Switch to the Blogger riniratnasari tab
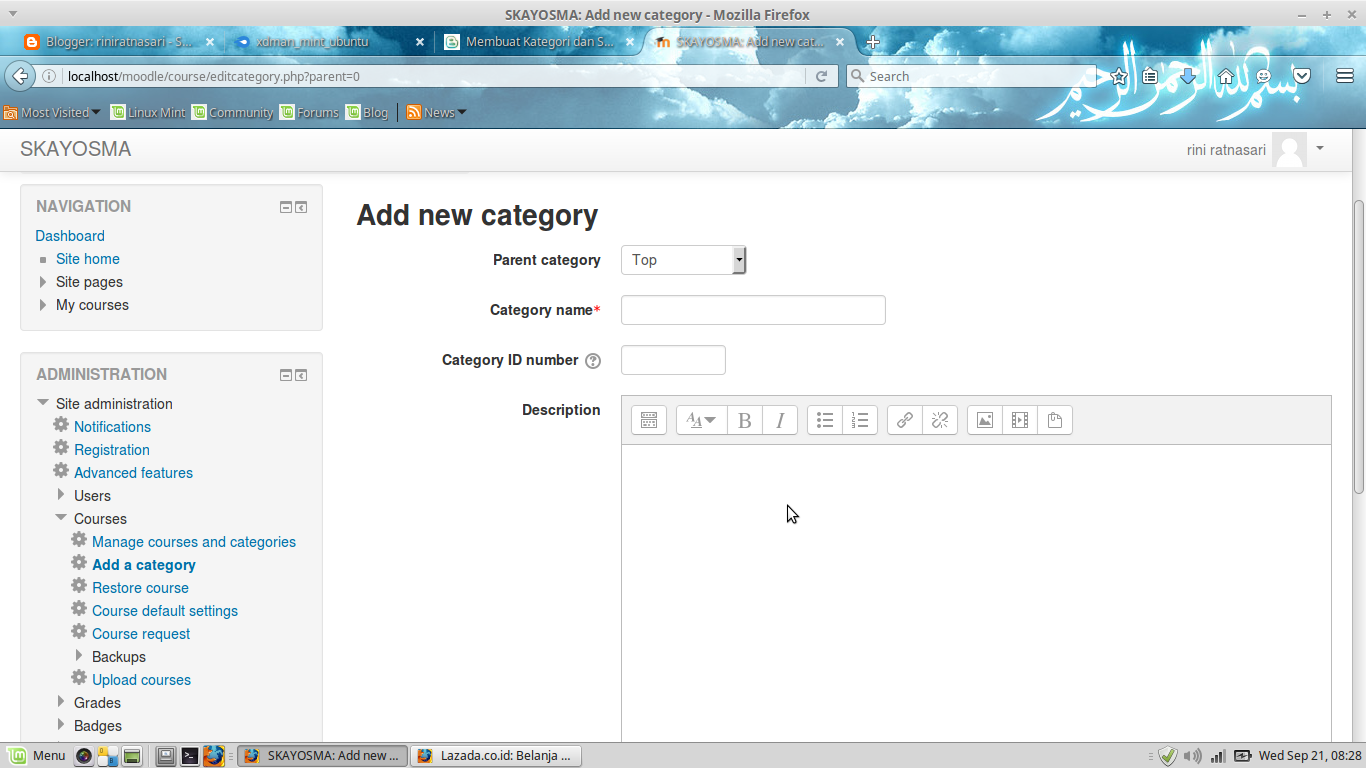 (118, 42)
